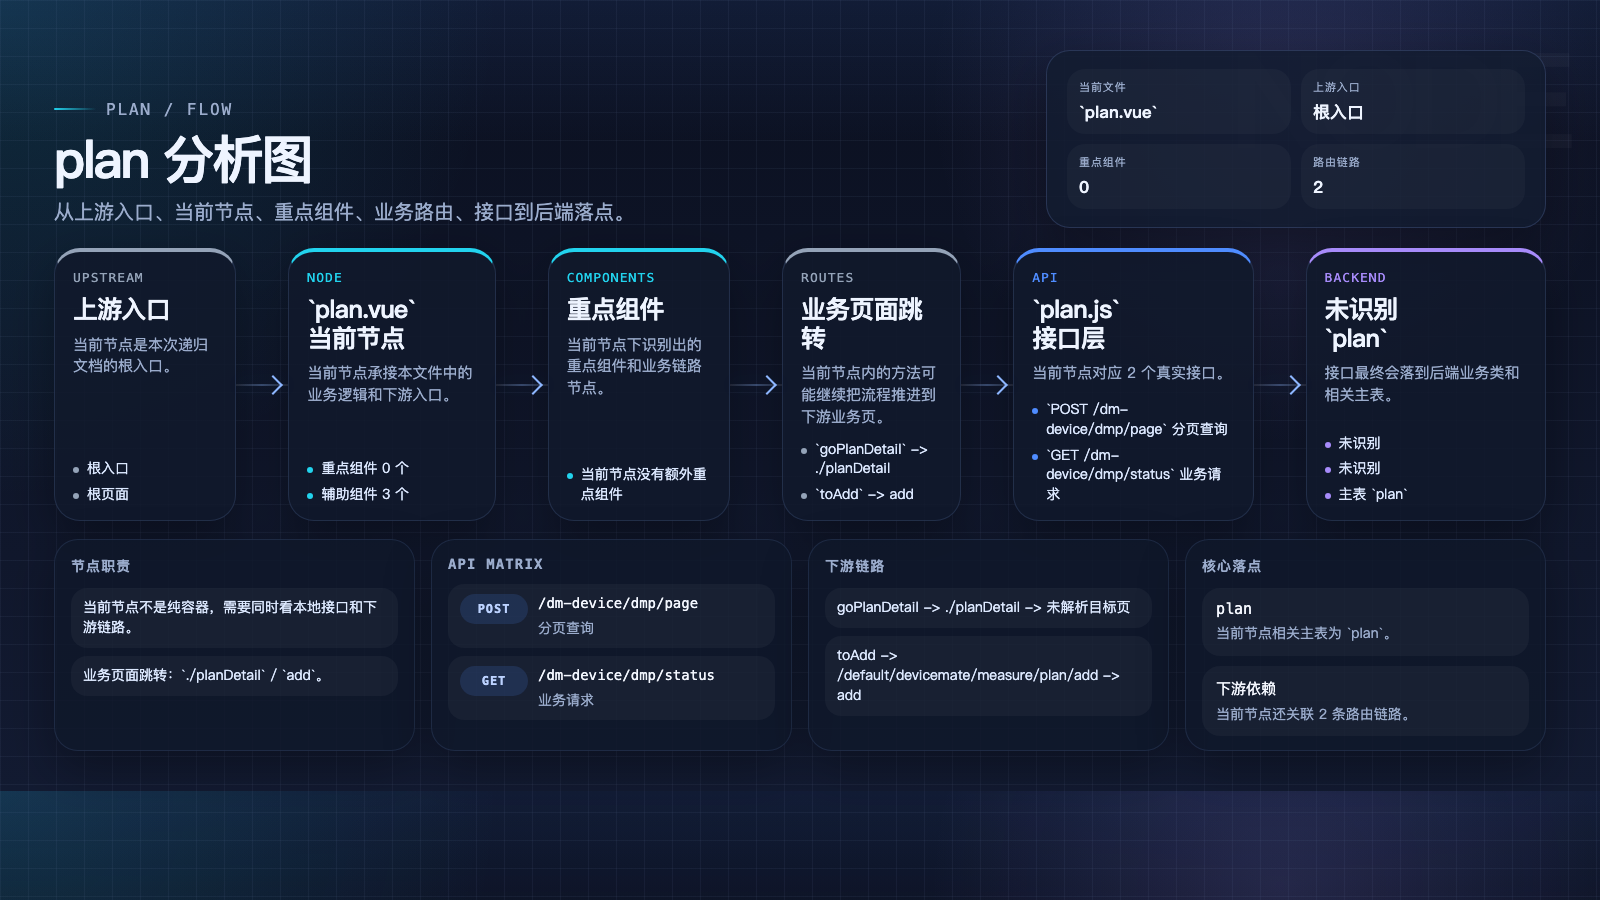Select the subtitle '从上游入口、当前节点...' text
Viewport: 1600px width, 900px height.
[x=342, y=212]
